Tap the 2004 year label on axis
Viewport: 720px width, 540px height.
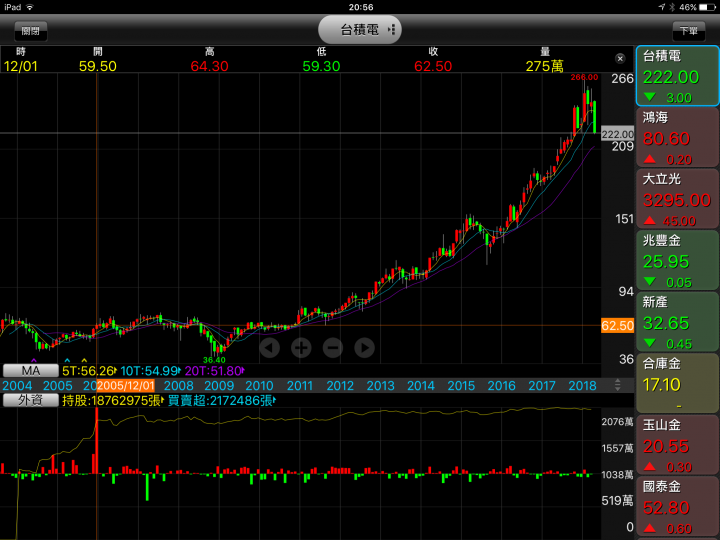pos(17,385)
